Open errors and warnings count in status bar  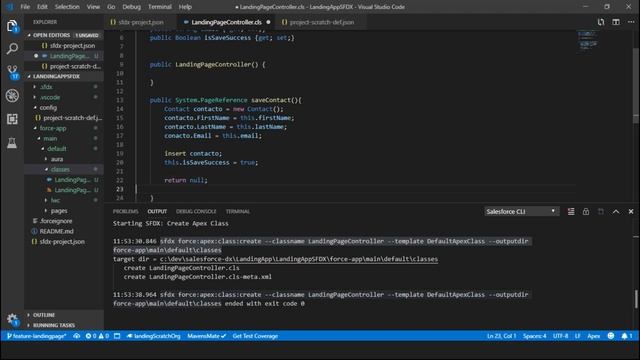coord(97,336)
